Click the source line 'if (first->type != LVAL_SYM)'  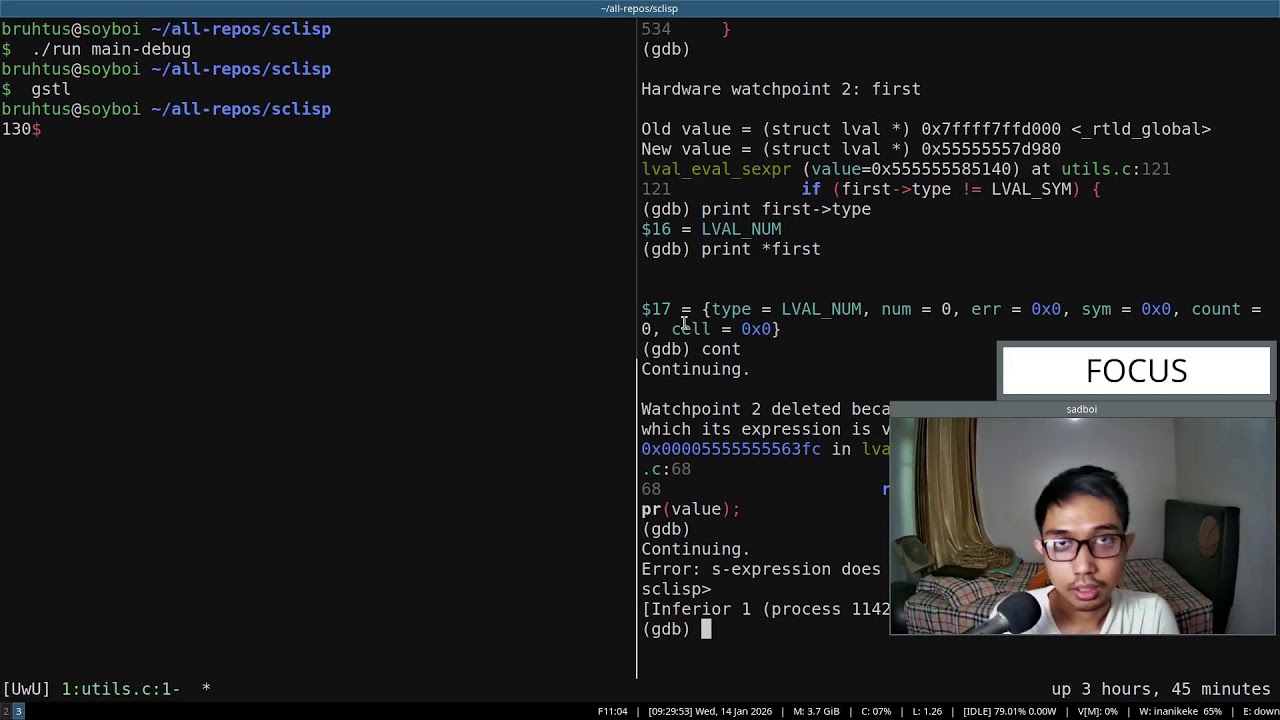coord(951,189)
